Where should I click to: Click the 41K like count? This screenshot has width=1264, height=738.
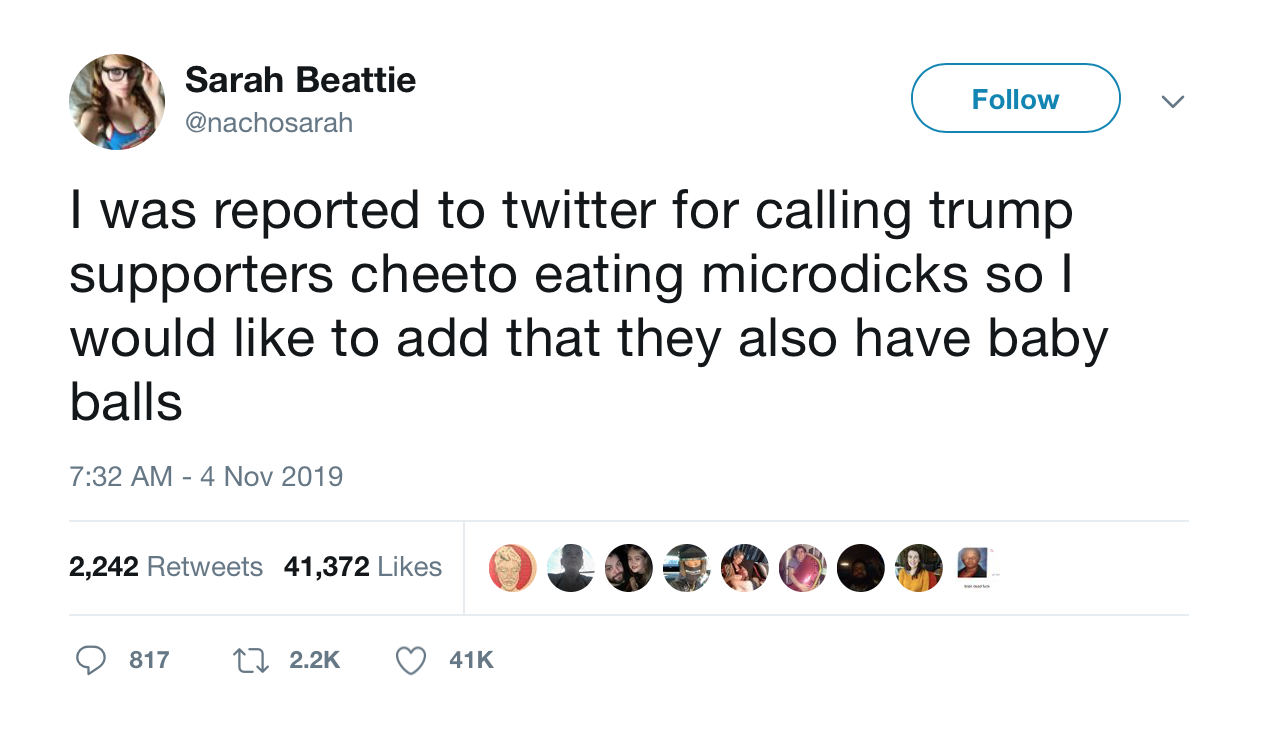(471, 660)
